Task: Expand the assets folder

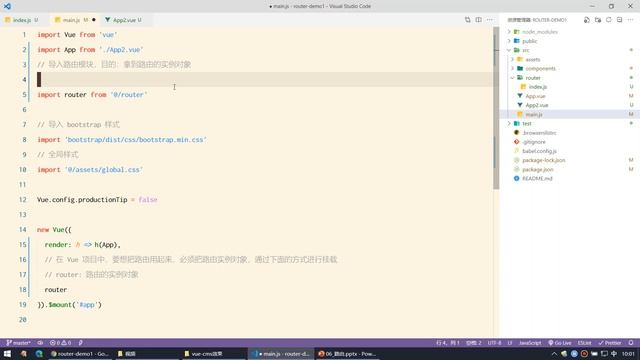Action: click(x=512, y=59)
